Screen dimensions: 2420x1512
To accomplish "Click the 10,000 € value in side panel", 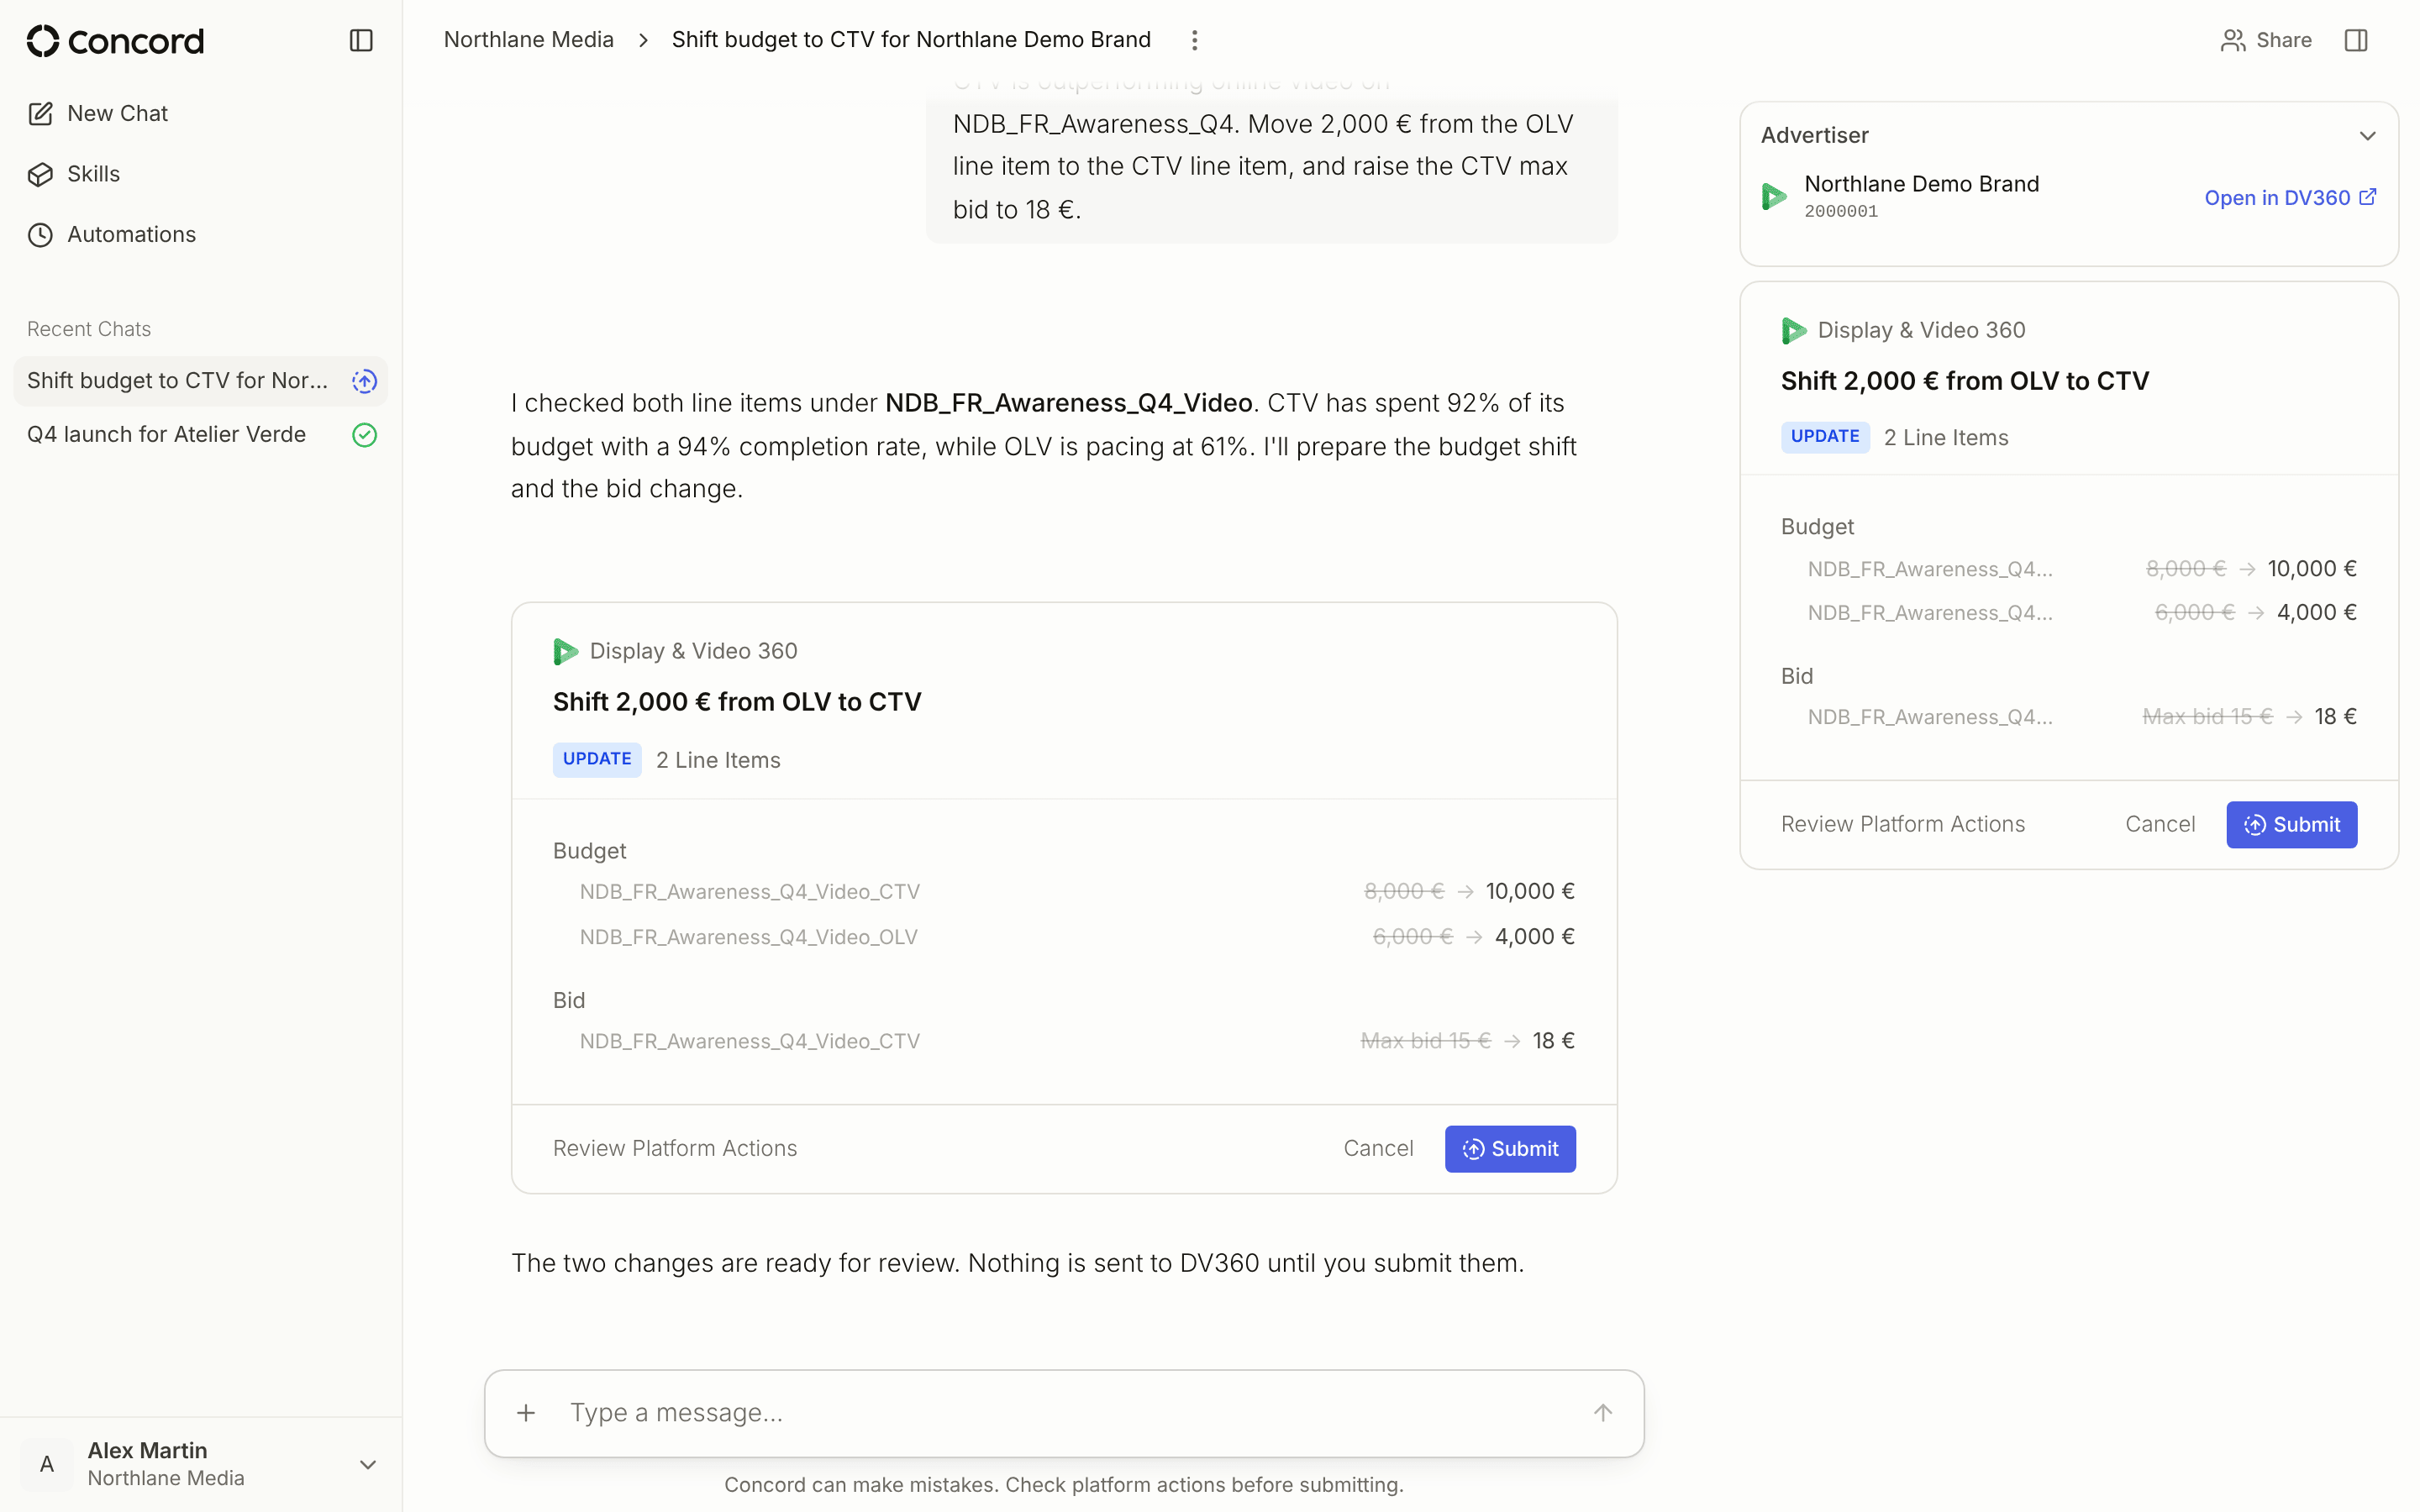I will (2312, 568).
